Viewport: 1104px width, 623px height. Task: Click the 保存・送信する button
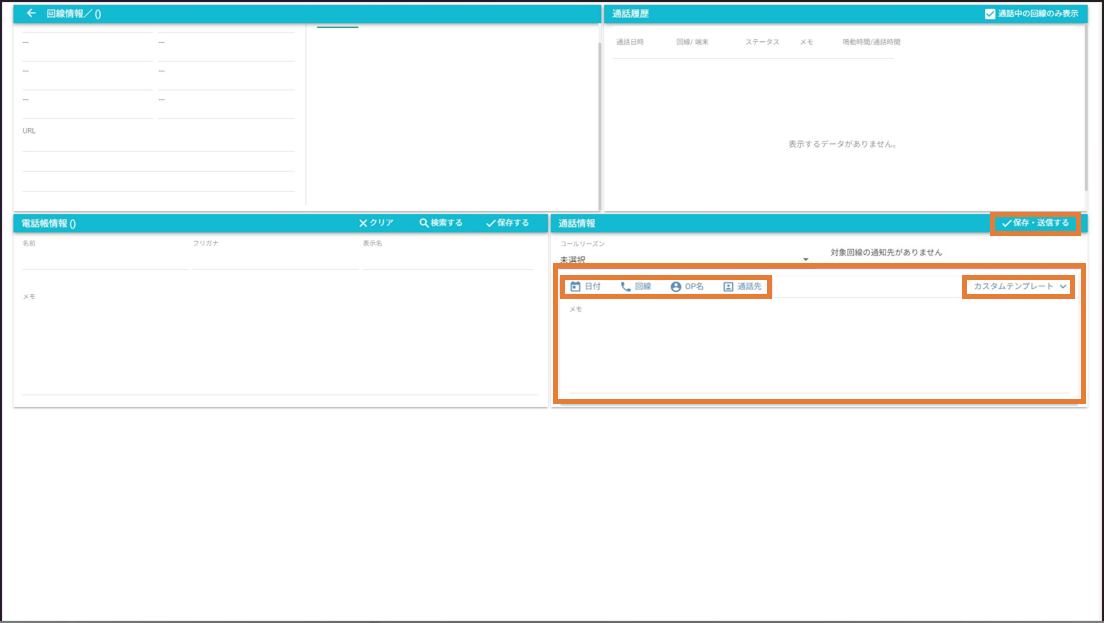(1035, 223)
